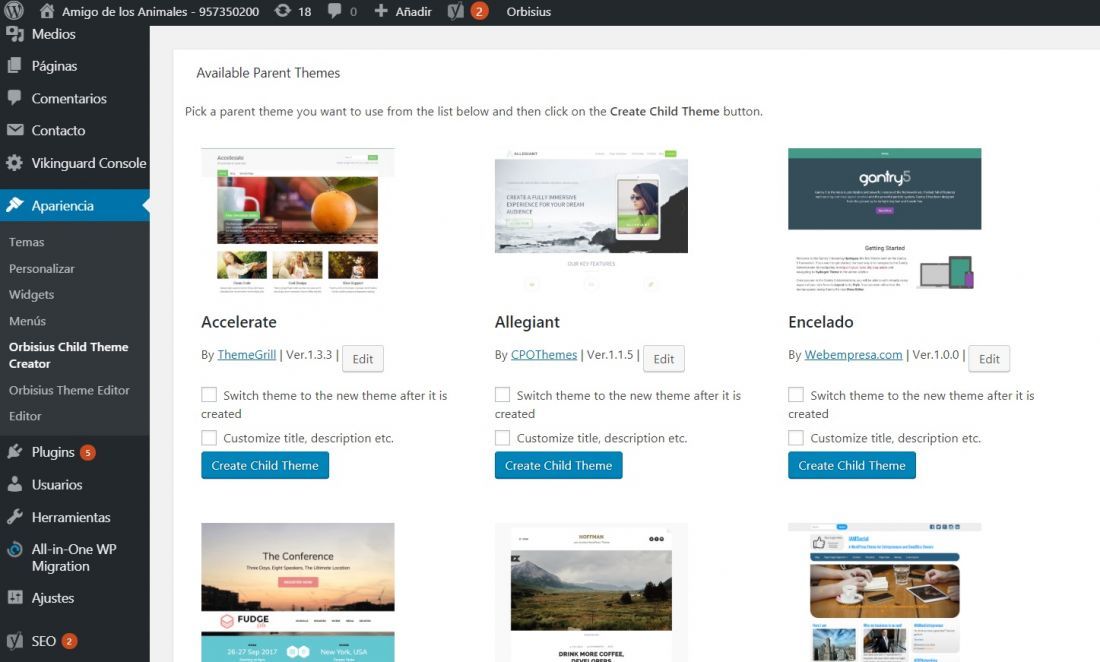Click site name Amigo de los Animales
The image size is (1100, 662).
[160, 11]
